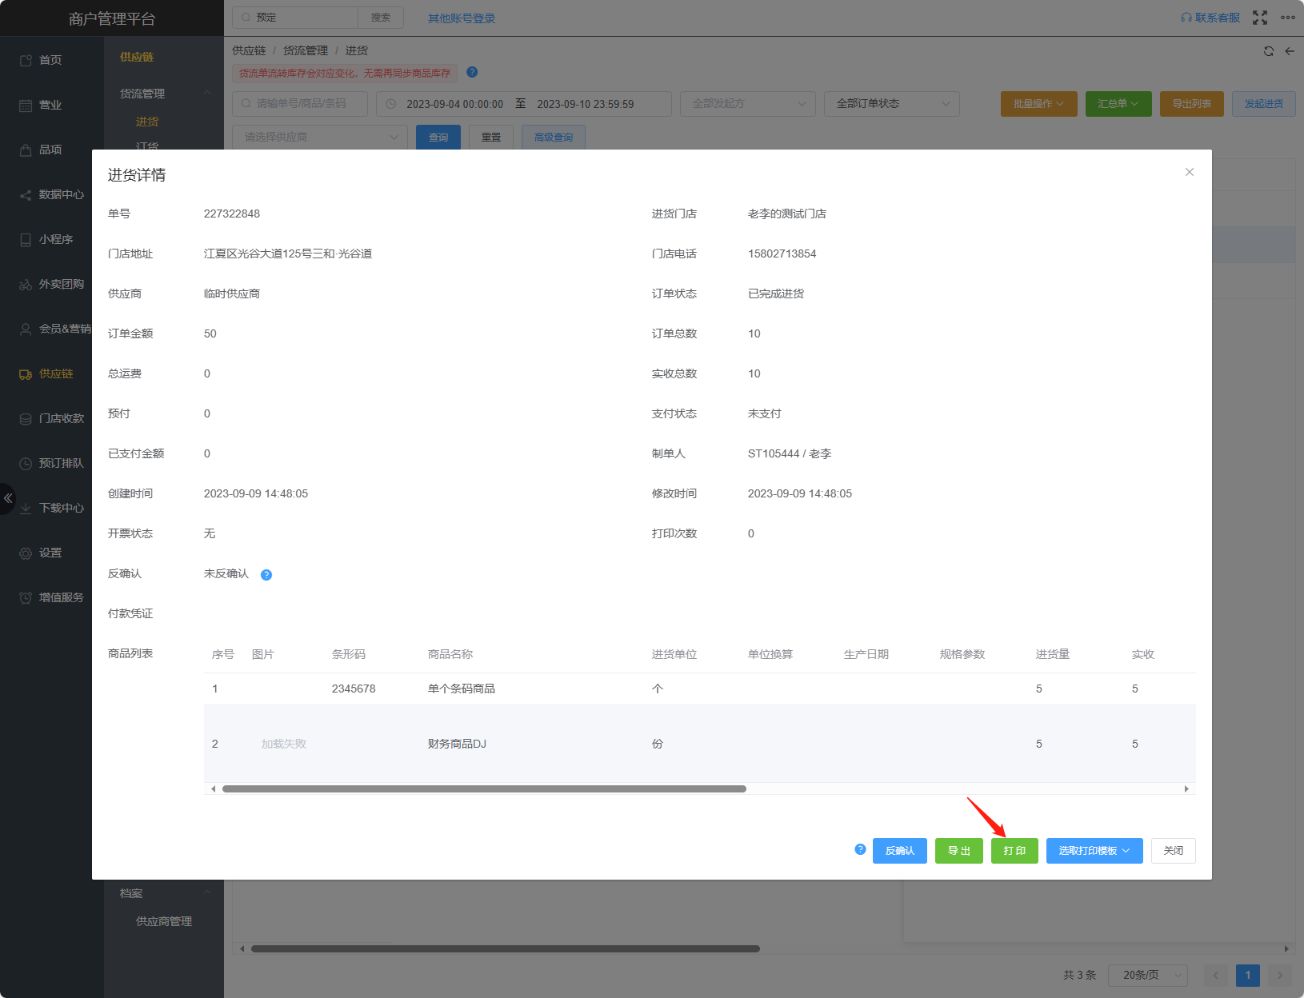
Task: Open 汇总单 dropdown
Action: click(1118, 104)
